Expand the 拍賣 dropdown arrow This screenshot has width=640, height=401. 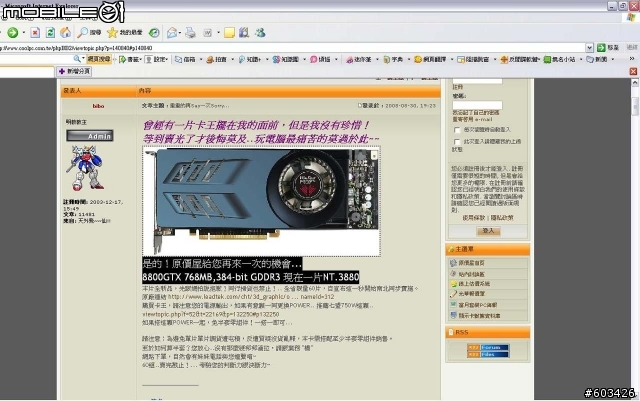click(x=232, y=60)
